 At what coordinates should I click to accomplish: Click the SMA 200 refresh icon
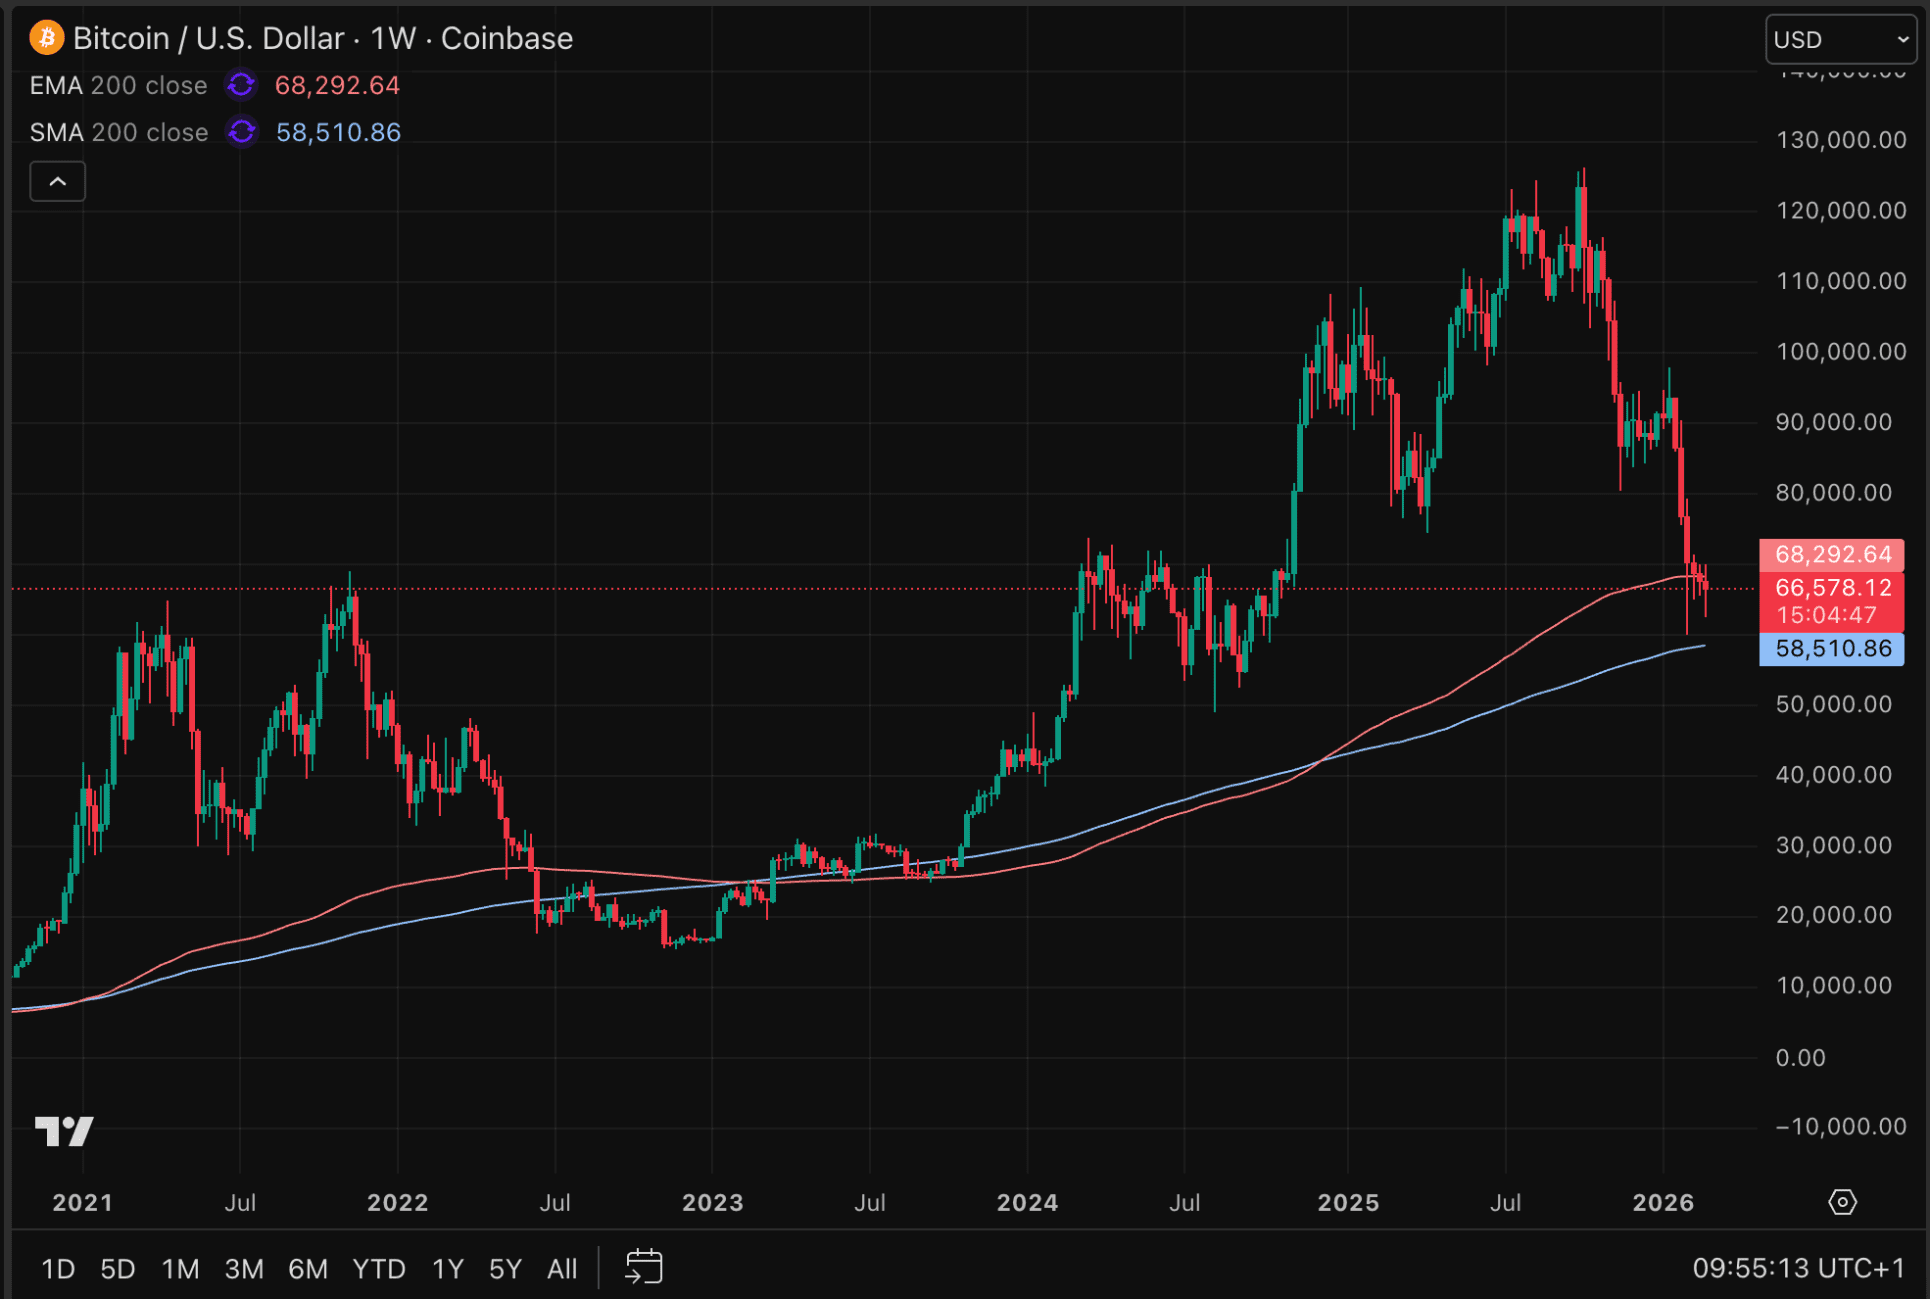242,132
